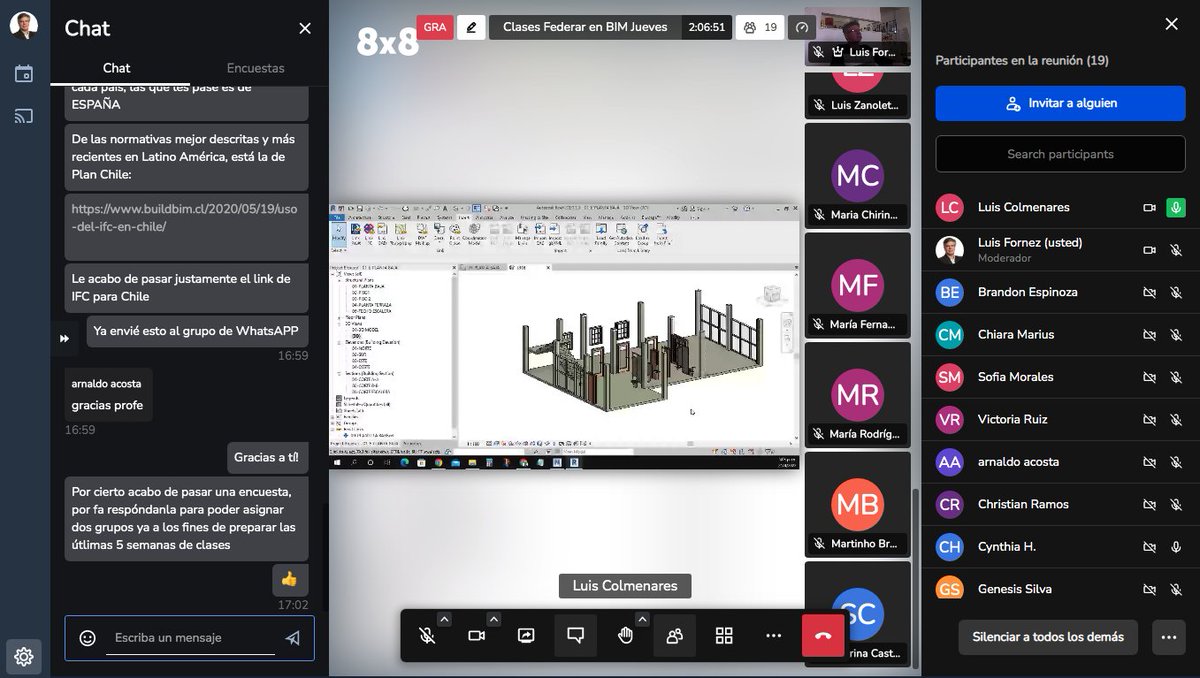Select María Rodríguez tile MR
1200x678 pixels.
pyautogui.click(x=857, y=395)
